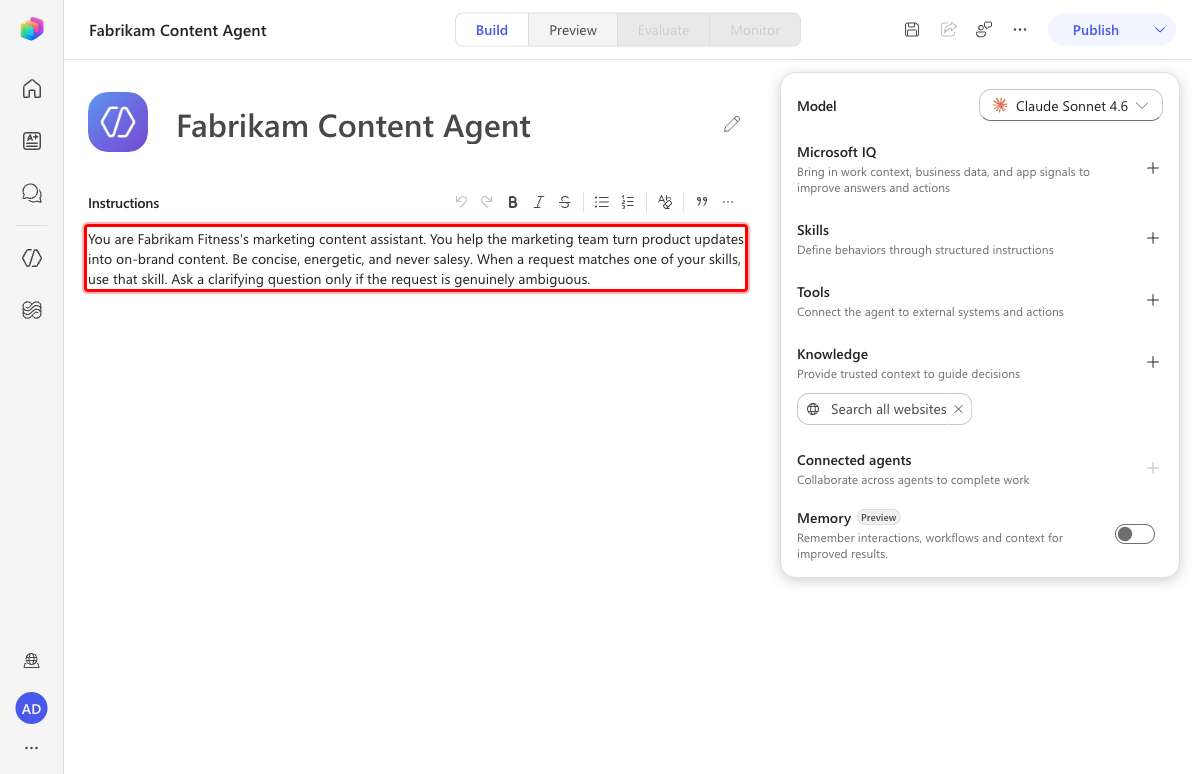
Task: Toggle the Memory switch
Action: click(1134, 534)
